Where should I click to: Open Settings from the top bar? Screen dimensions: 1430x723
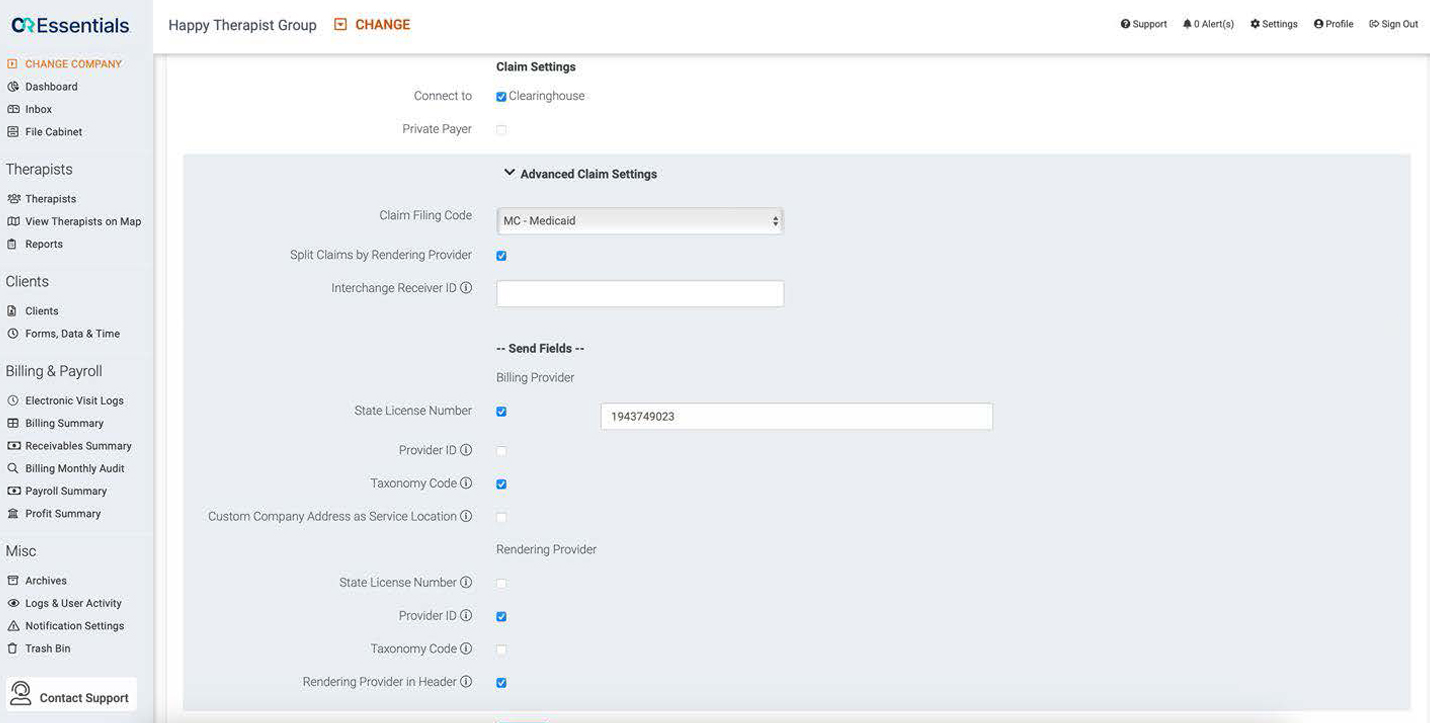(x=1273, y=23)
